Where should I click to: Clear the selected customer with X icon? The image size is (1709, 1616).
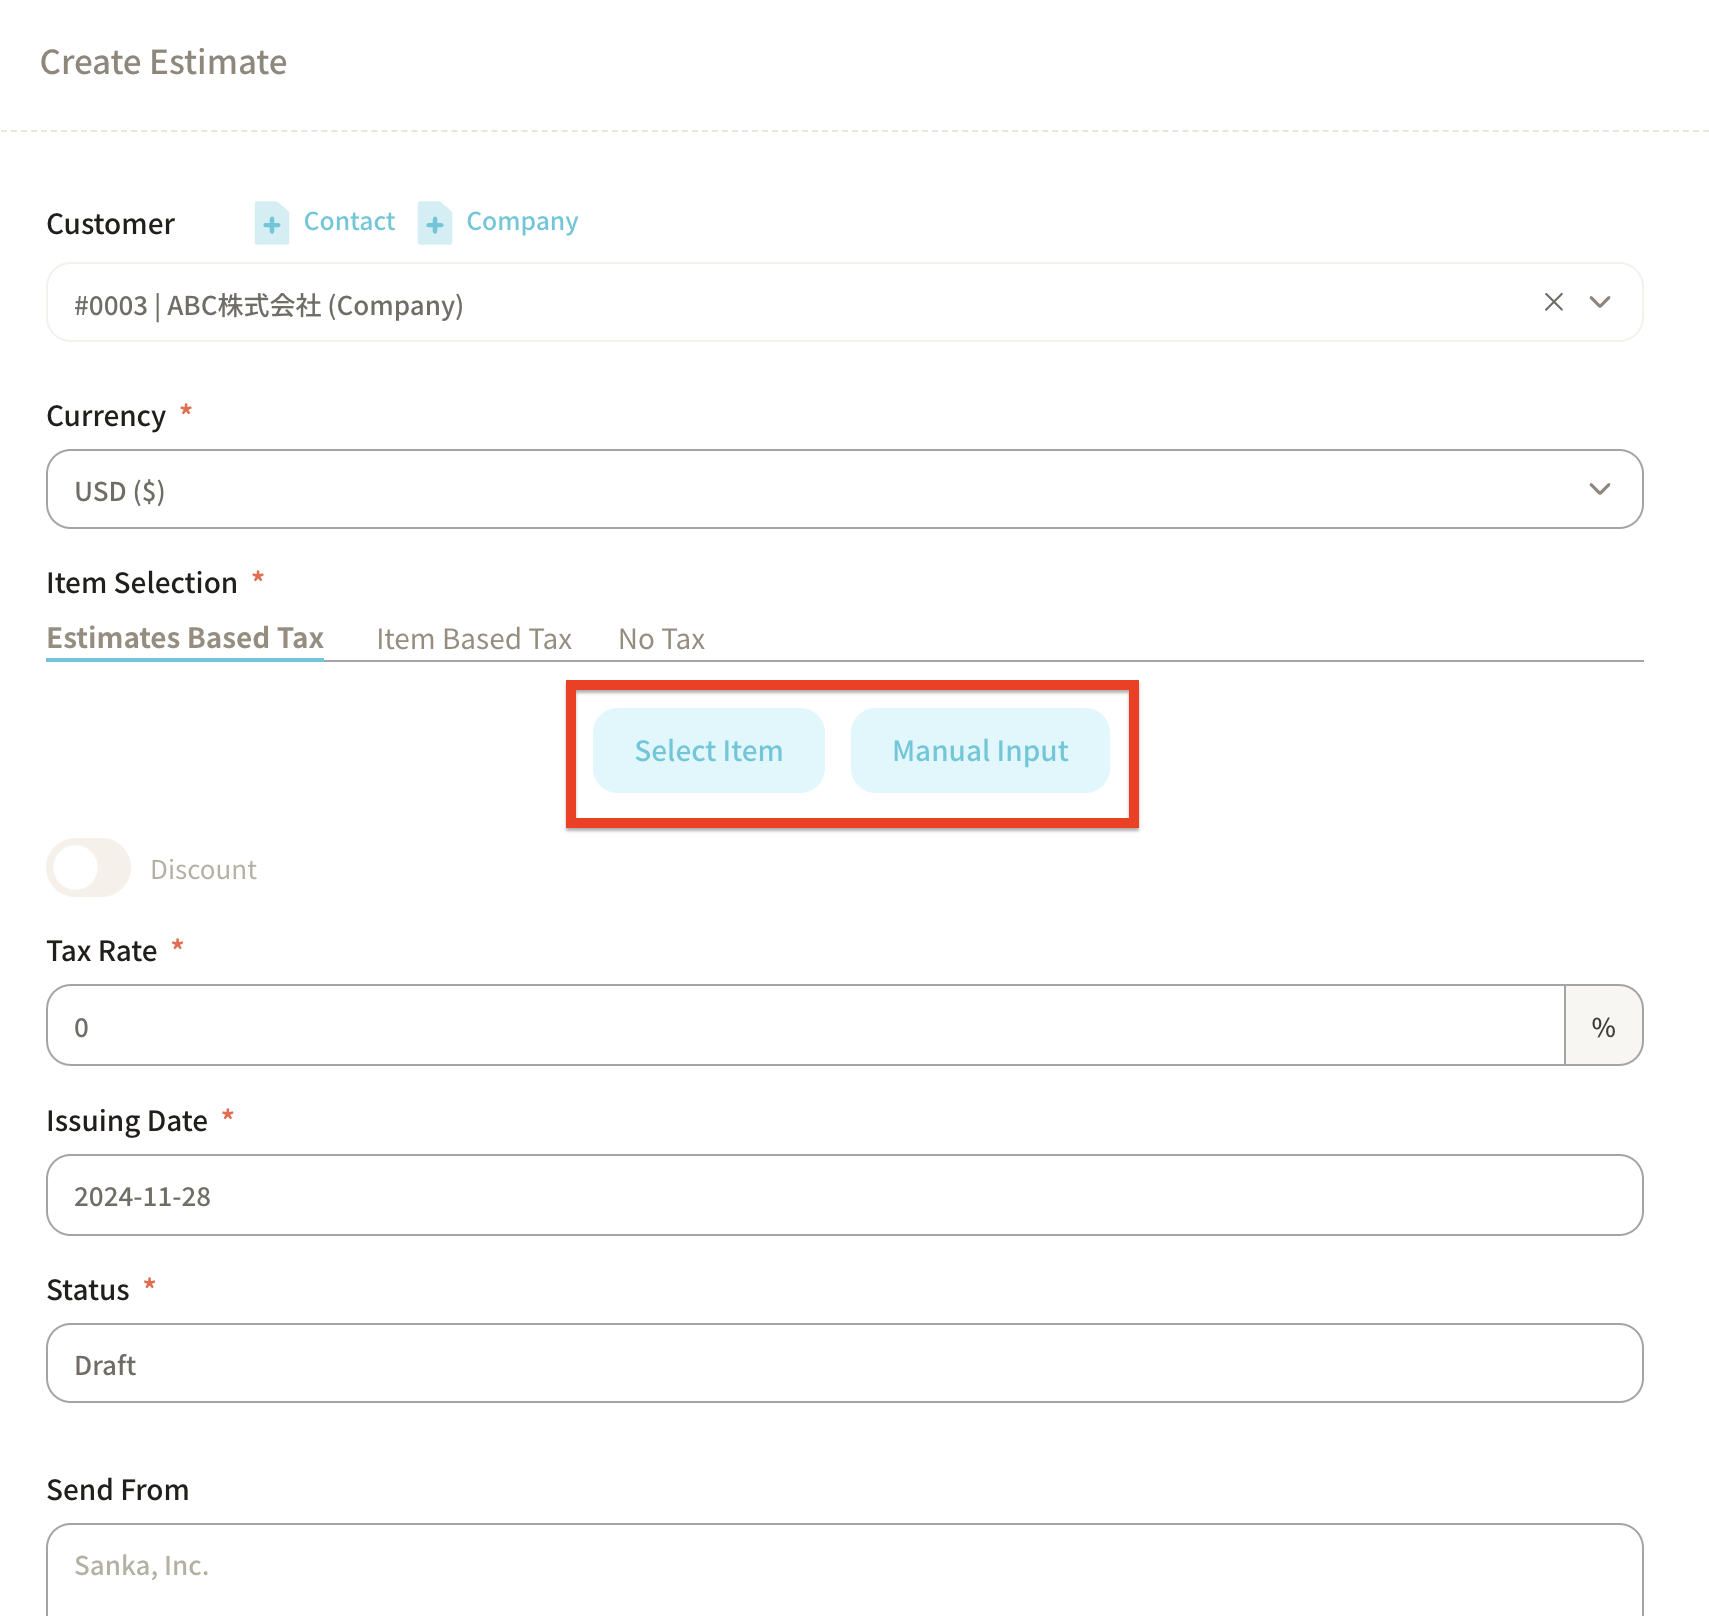pos(1553,302)
